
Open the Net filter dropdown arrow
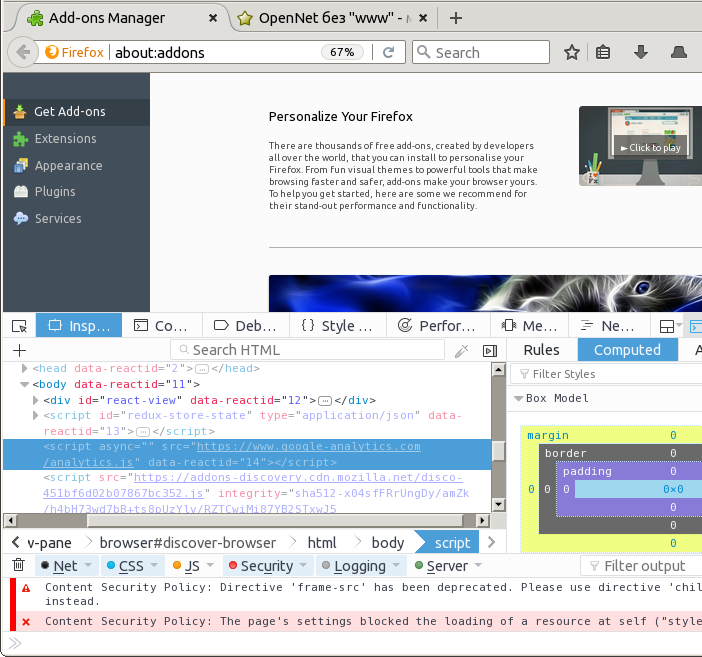[88, 565]
